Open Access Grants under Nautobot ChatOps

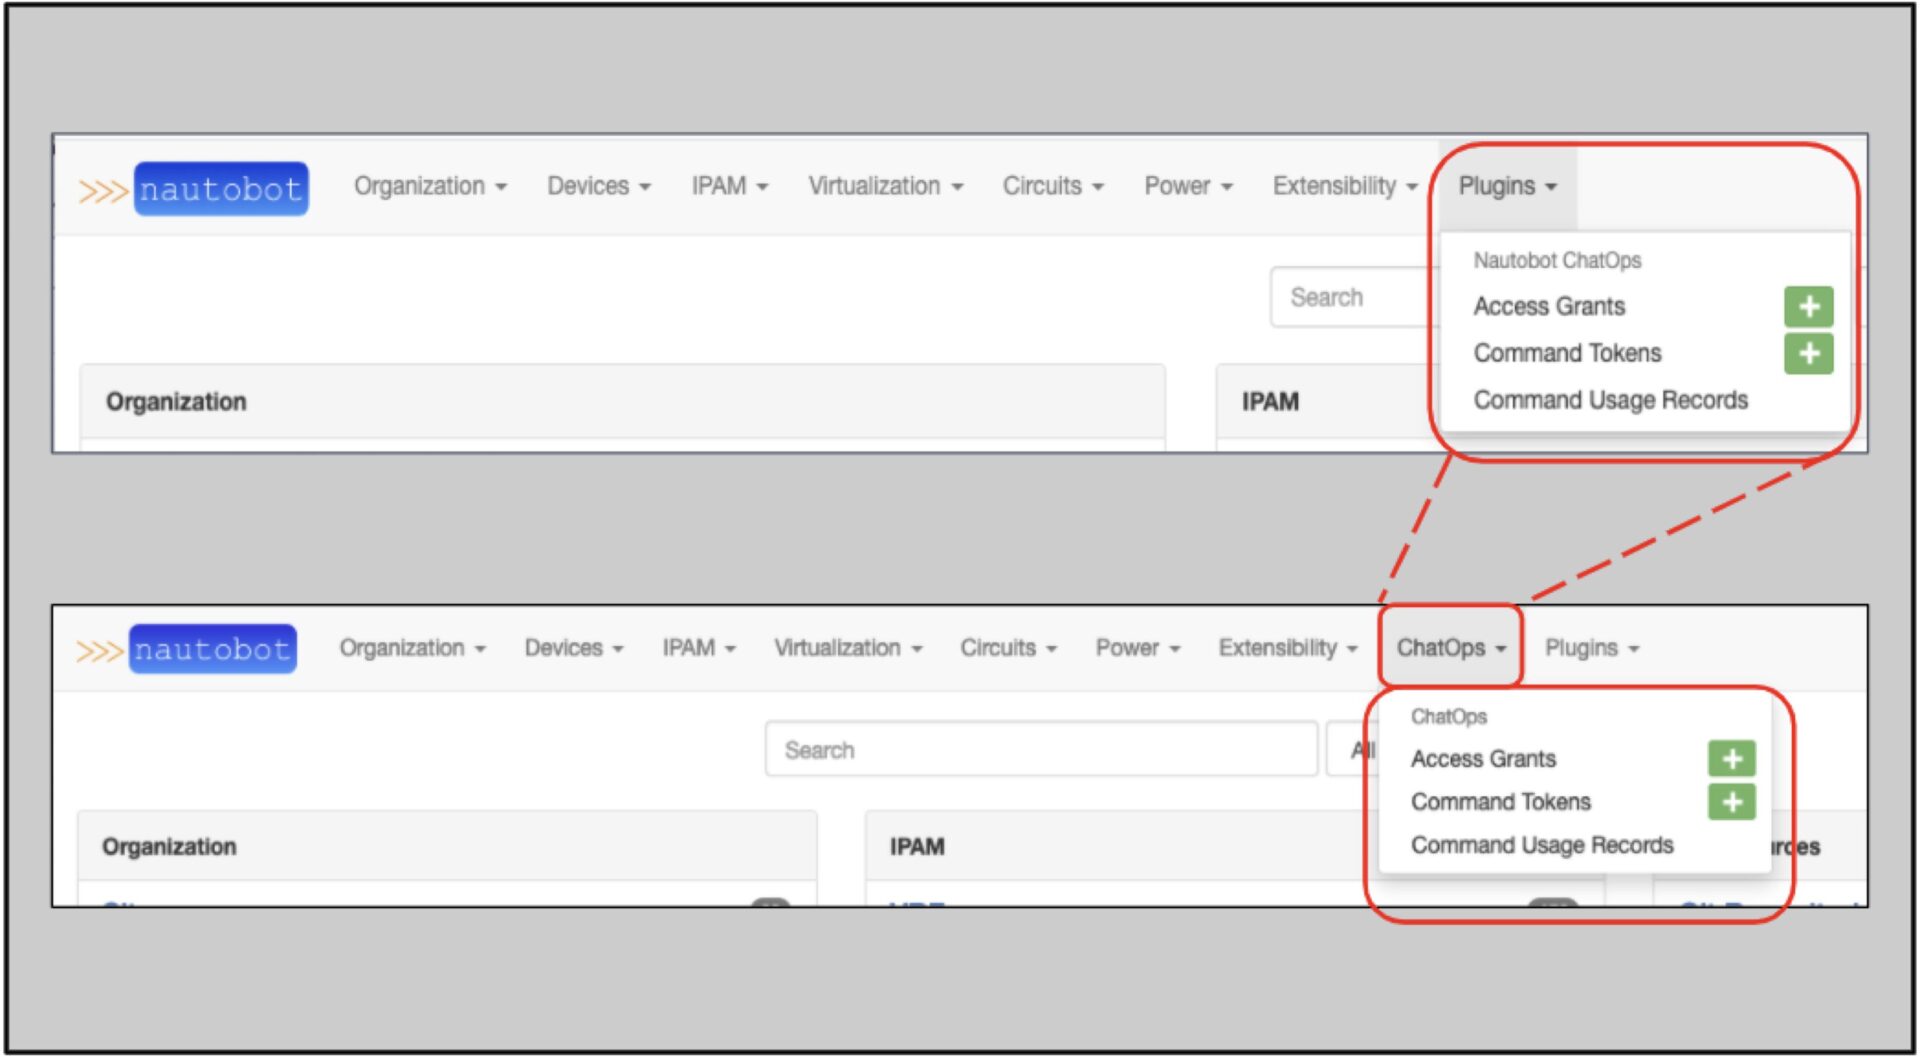click(1549, 307)
